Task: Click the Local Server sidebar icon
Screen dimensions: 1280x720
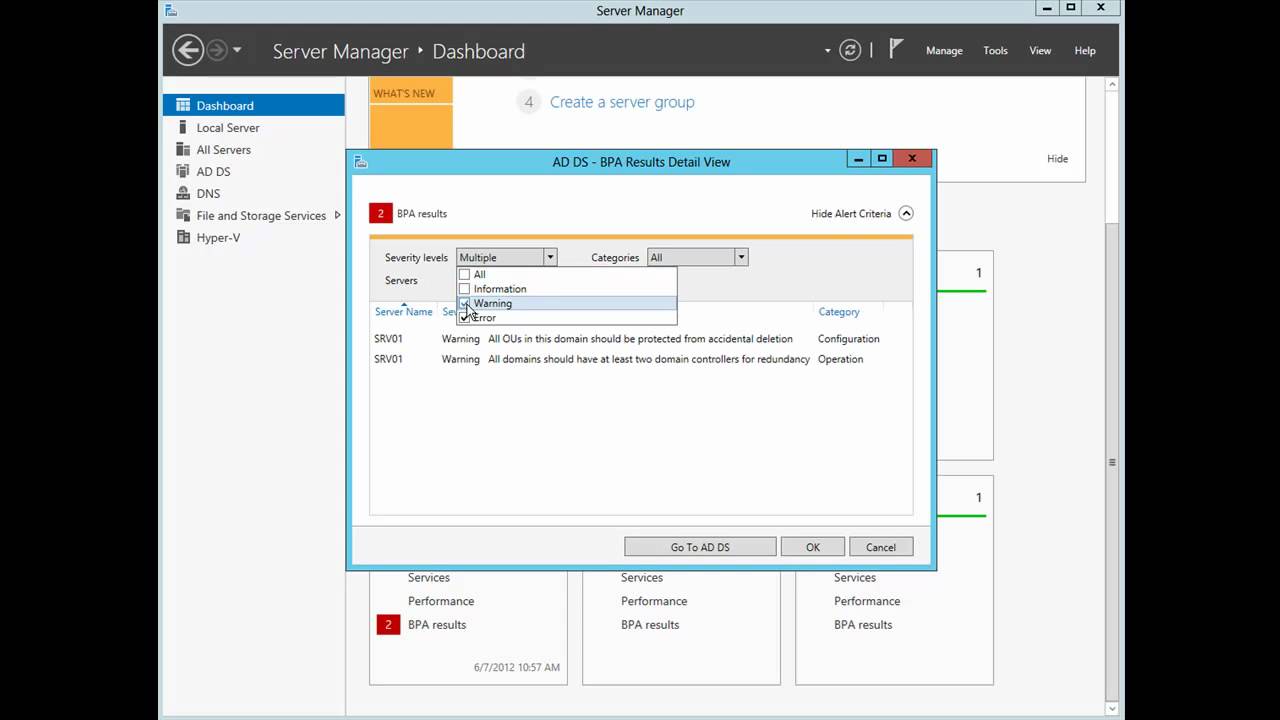Action: pos(183,127)
